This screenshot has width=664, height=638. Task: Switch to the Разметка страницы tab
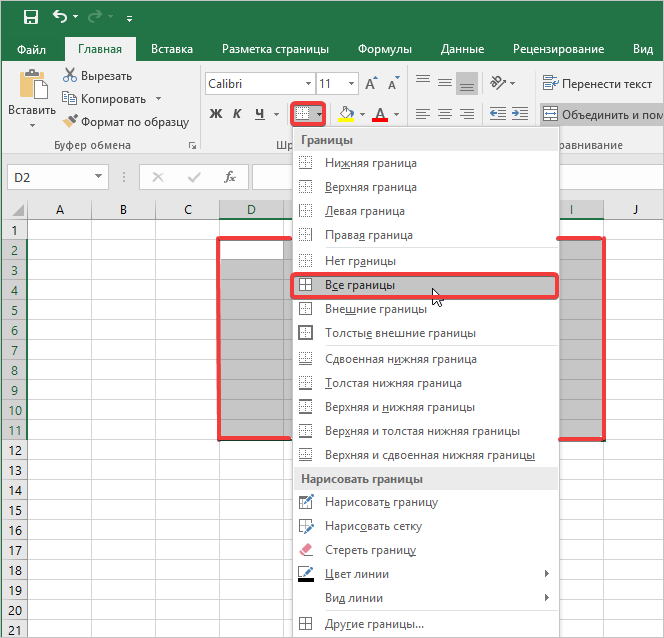[x=275, y=49]
